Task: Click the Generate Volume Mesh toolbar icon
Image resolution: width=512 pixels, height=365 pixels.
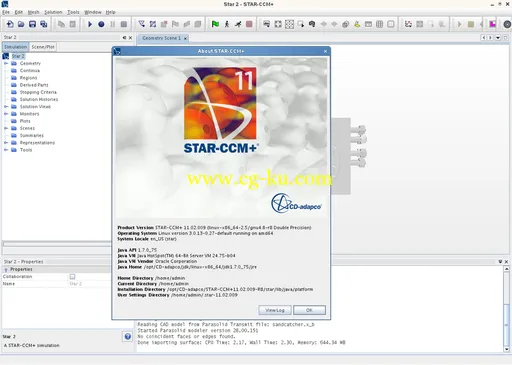Action: (153, 24)
